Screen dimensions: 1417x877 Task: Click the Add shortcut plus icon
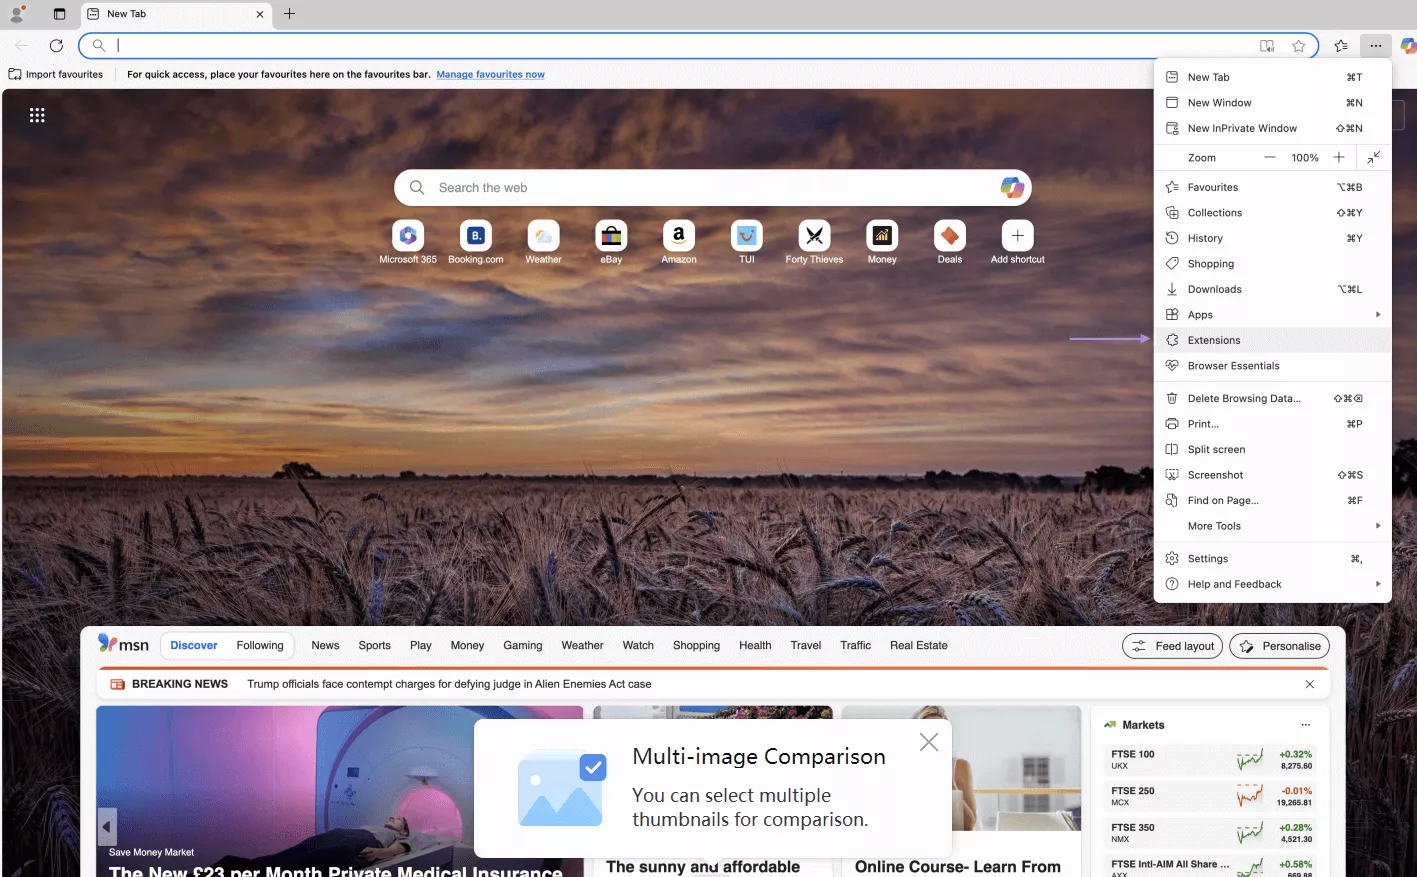click(1017, 237)
